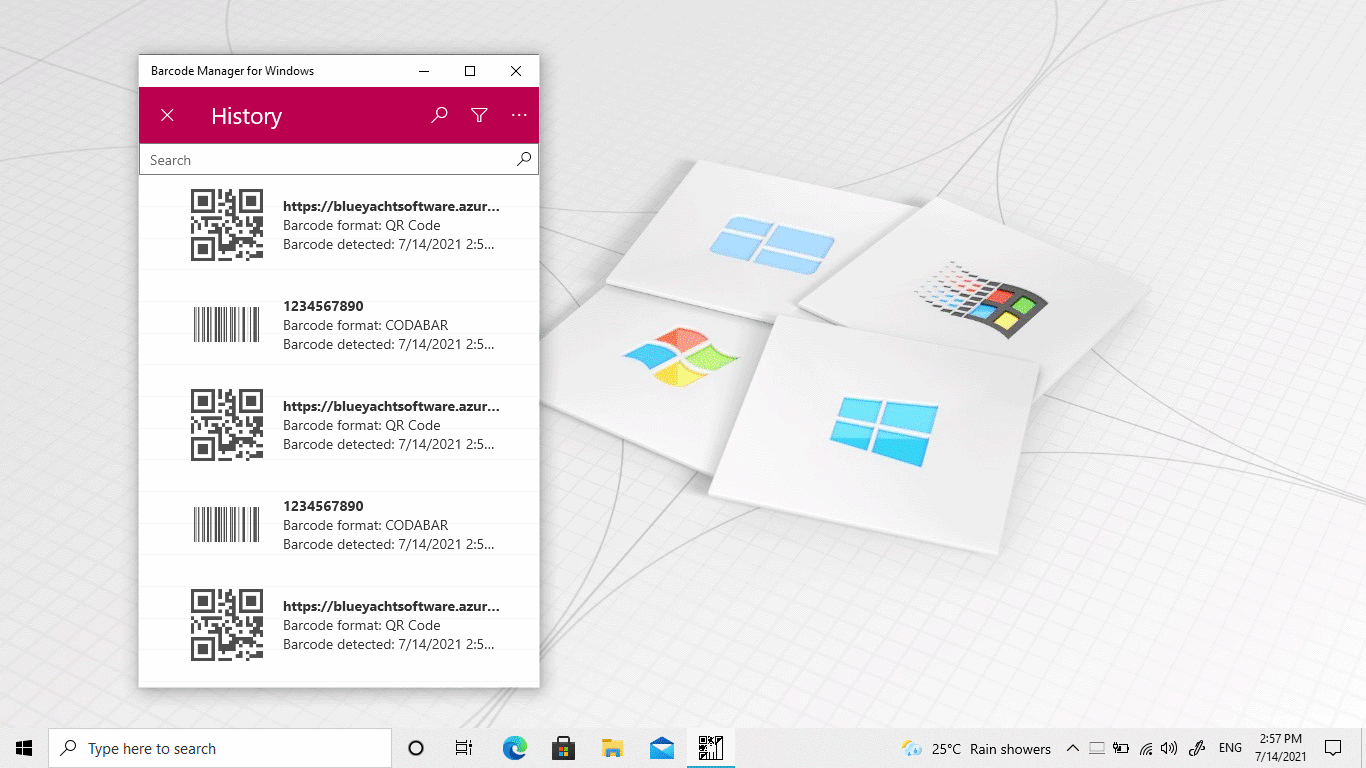Open the Mail app from the taskbar
The height and width of the screenshot is (768, 1366).
coord(661,748)
